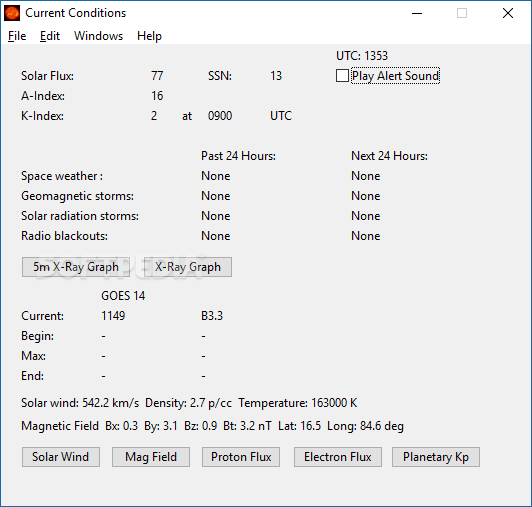Click the A-Index value 16

coord(157,96)
